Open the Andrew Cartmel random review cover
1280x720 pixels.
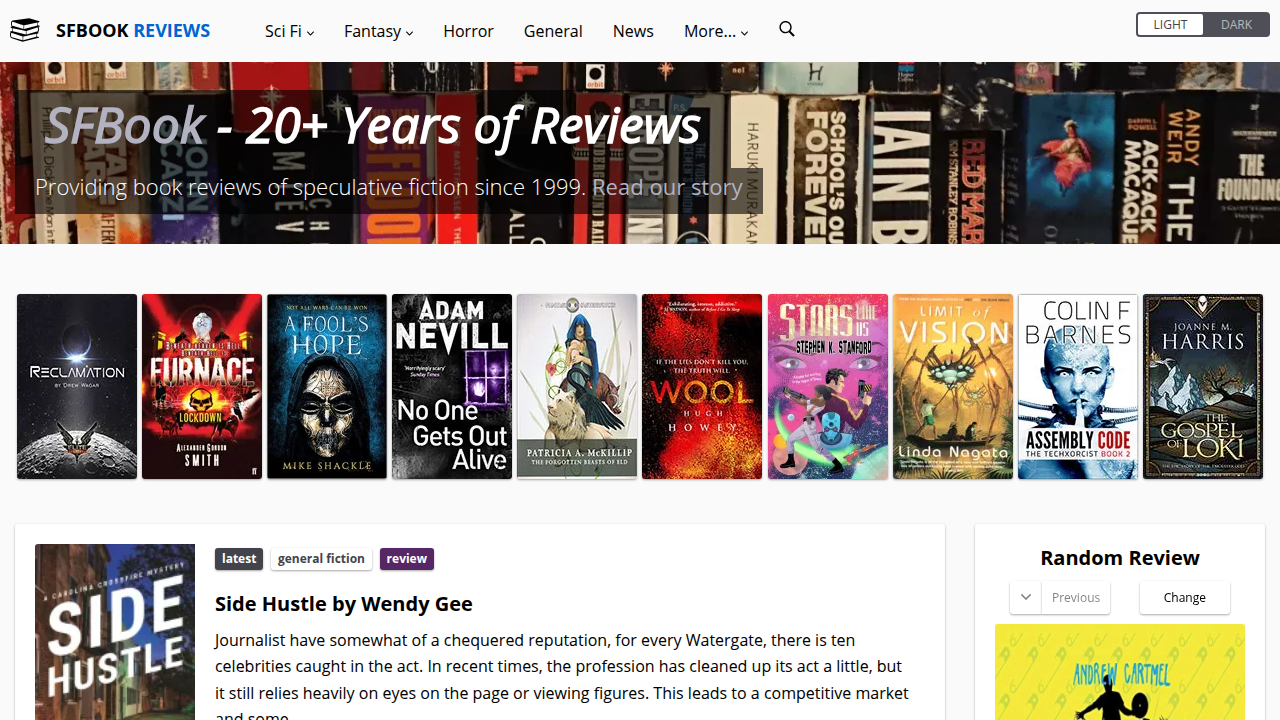[x=1120, y=672]
